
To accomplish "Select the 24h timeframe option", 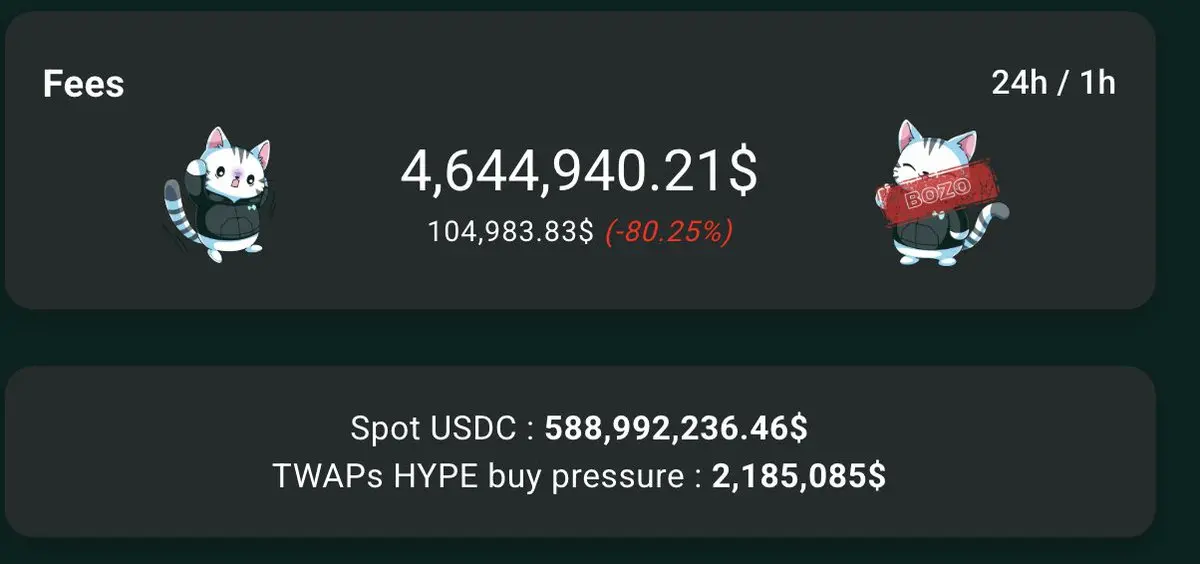I will (x=1018, y=82).
